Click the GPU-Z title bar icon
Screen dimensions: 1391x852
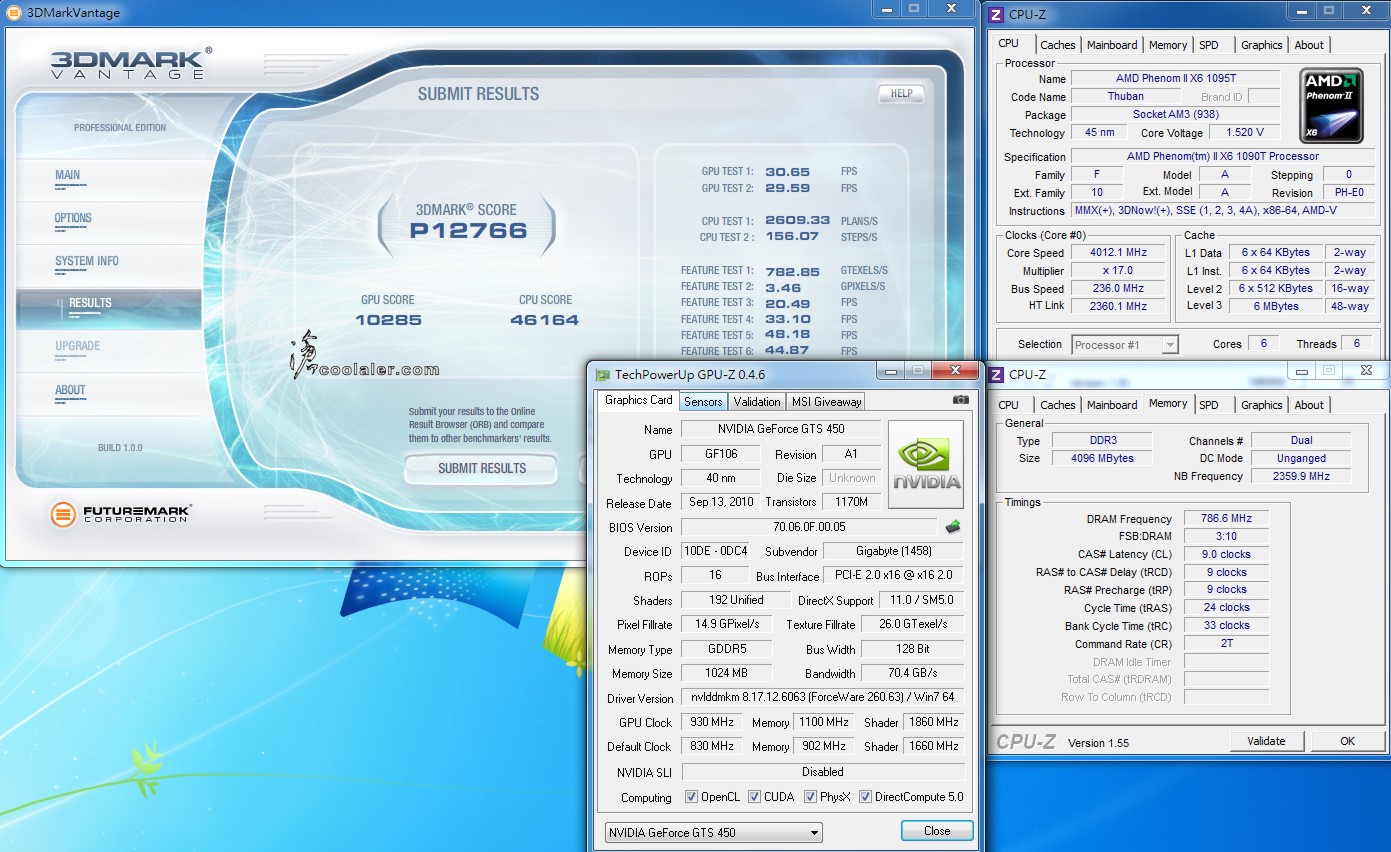[603, 375]
